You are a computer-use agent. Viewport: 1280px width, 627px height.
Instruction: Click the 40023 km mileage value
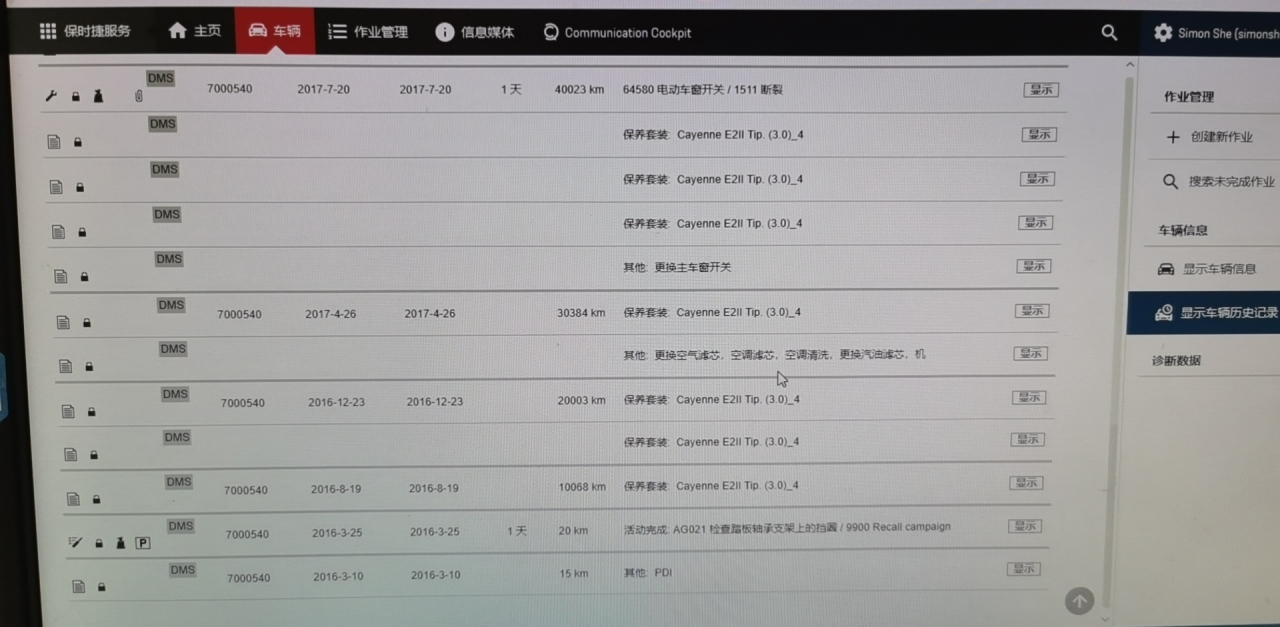580,89
